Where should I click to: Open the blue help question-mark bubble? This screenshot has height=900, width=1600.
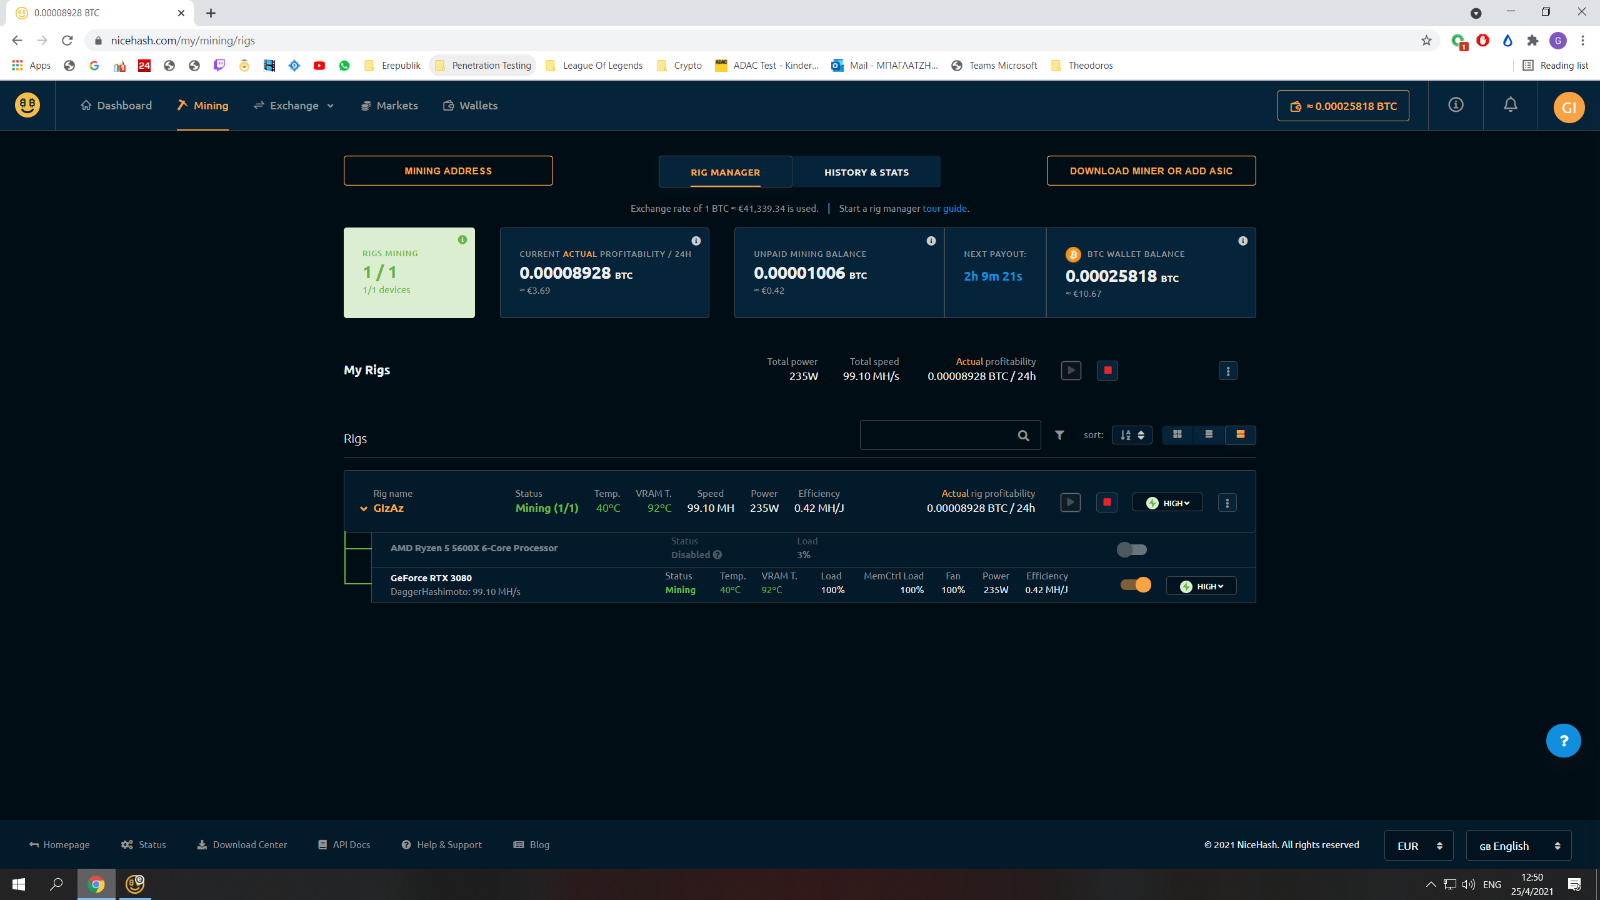point(1563,741)
